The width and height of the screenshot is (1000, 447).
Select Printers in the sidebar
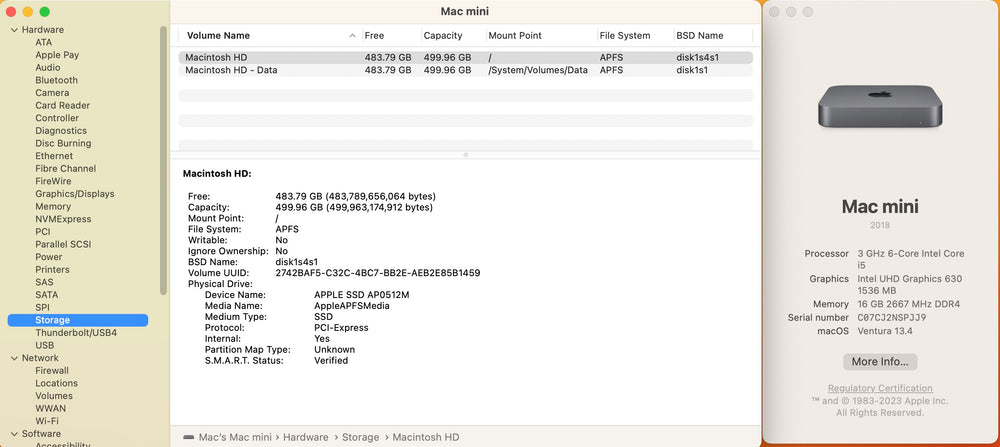pos(52,270)
